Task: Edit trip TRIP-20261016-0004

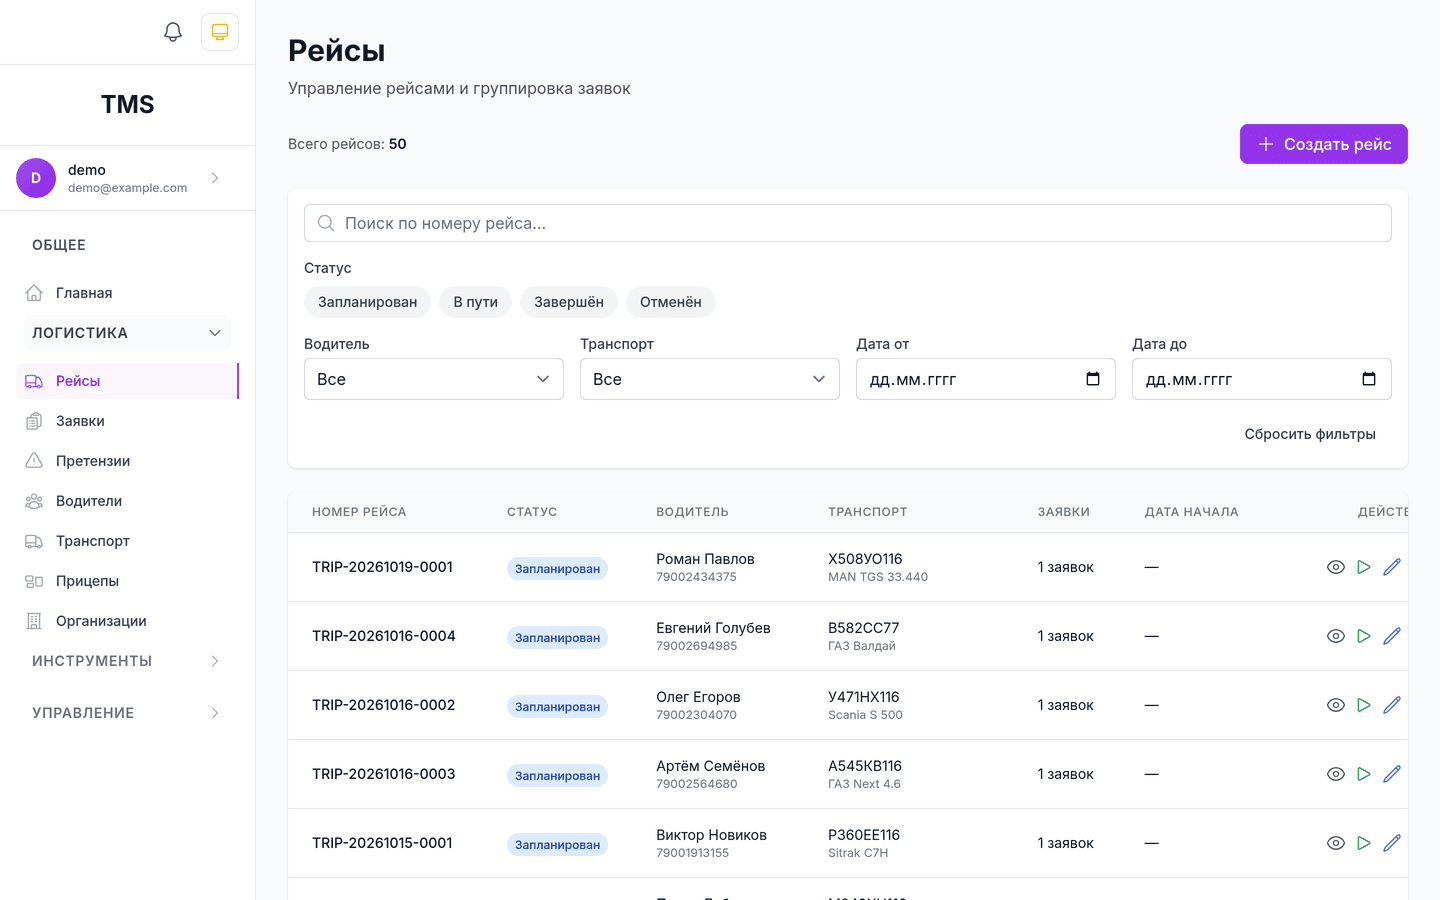Action: point(1392,636)
